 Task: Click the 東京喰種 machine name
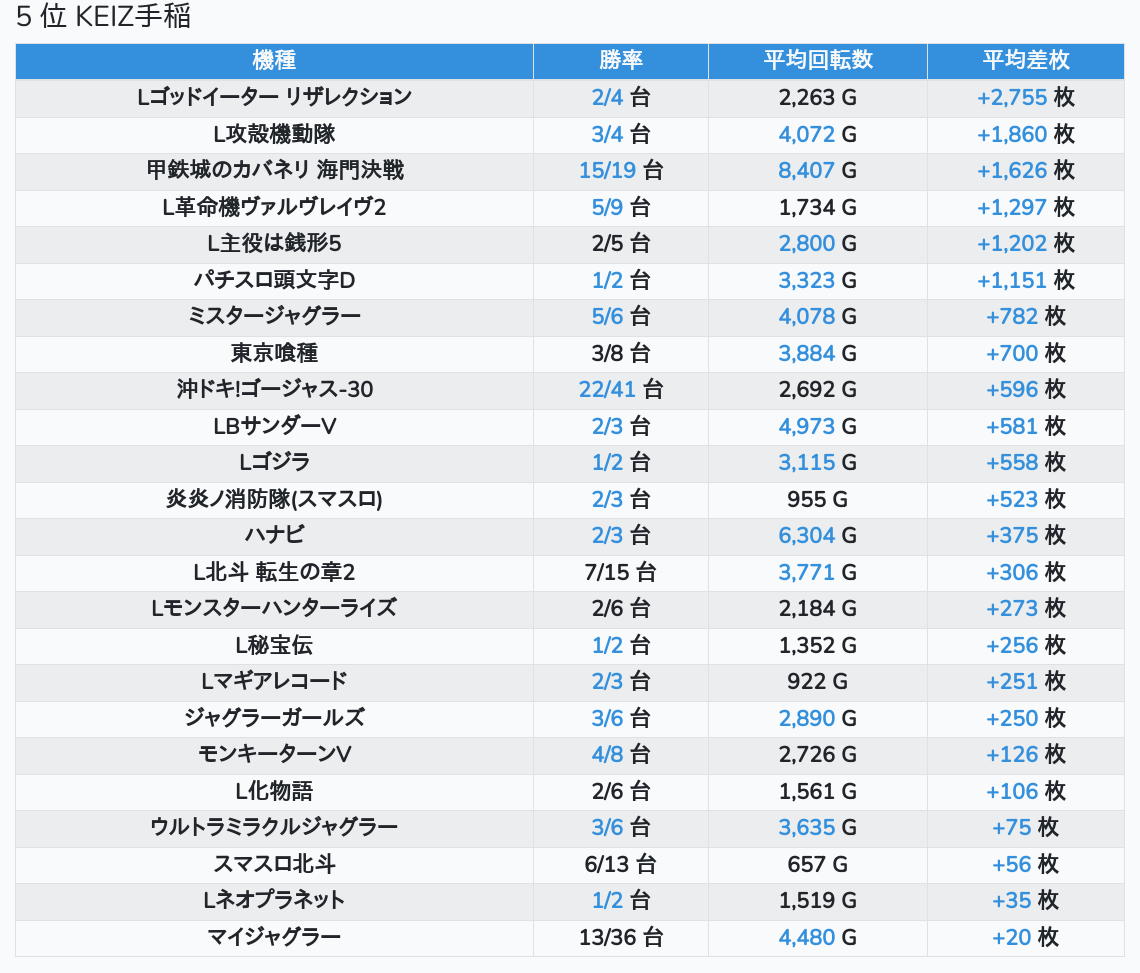(x=274, y=353)
